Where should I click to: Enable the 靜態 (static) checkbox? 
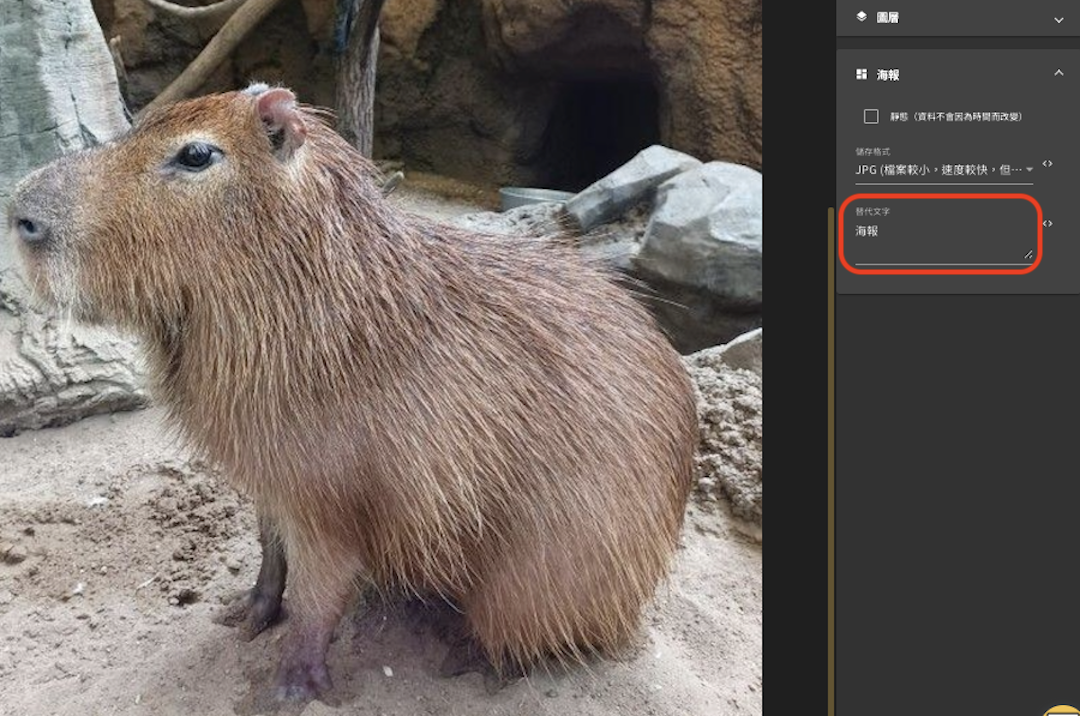[871, 116]
